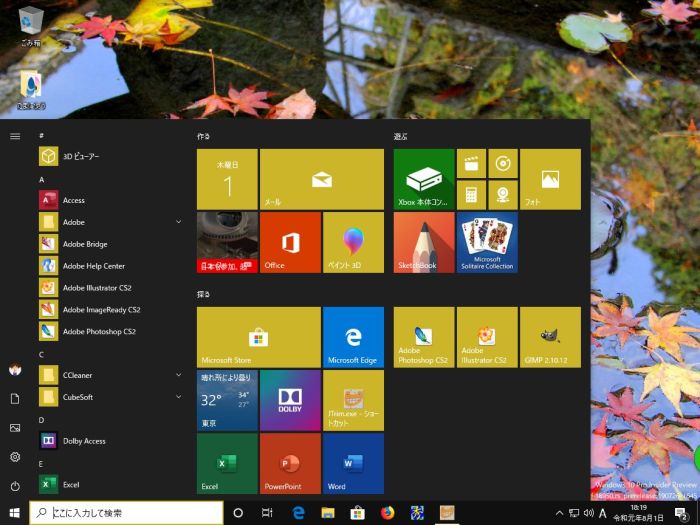
Task: Click the Power button in Start sidebar
Action: click(x=15, y=486)
